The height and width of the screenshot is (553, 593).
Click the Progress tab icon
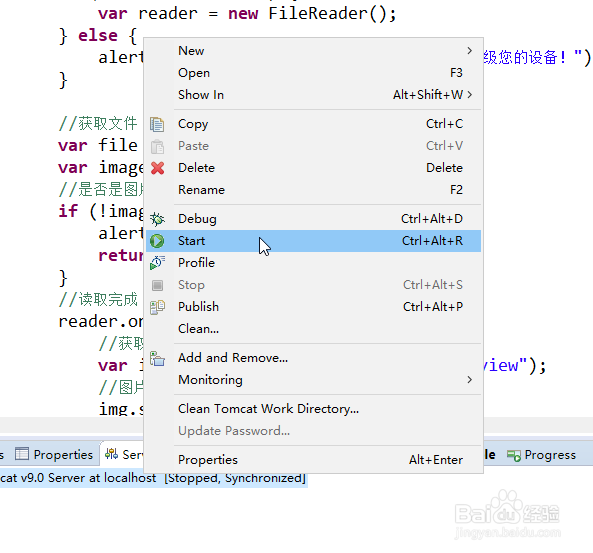[x=514, y=455]
